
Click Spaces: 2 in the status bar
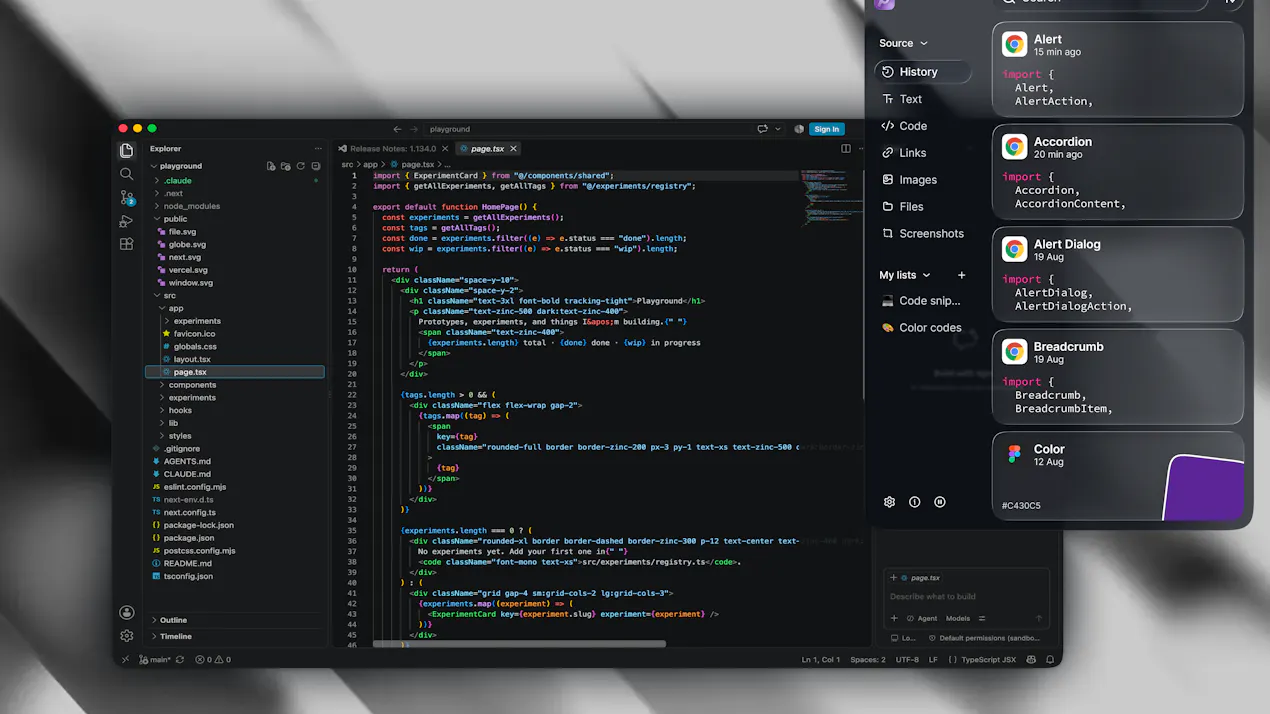click(x=868, y=660)
